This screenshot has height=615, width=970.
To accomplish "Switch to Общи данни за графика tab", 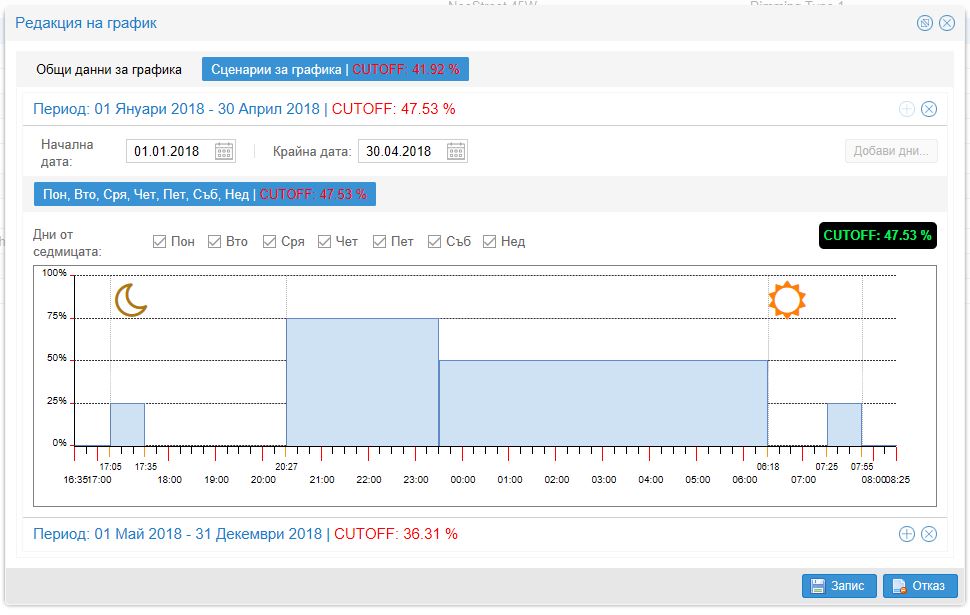I will [x=109, y=70].
